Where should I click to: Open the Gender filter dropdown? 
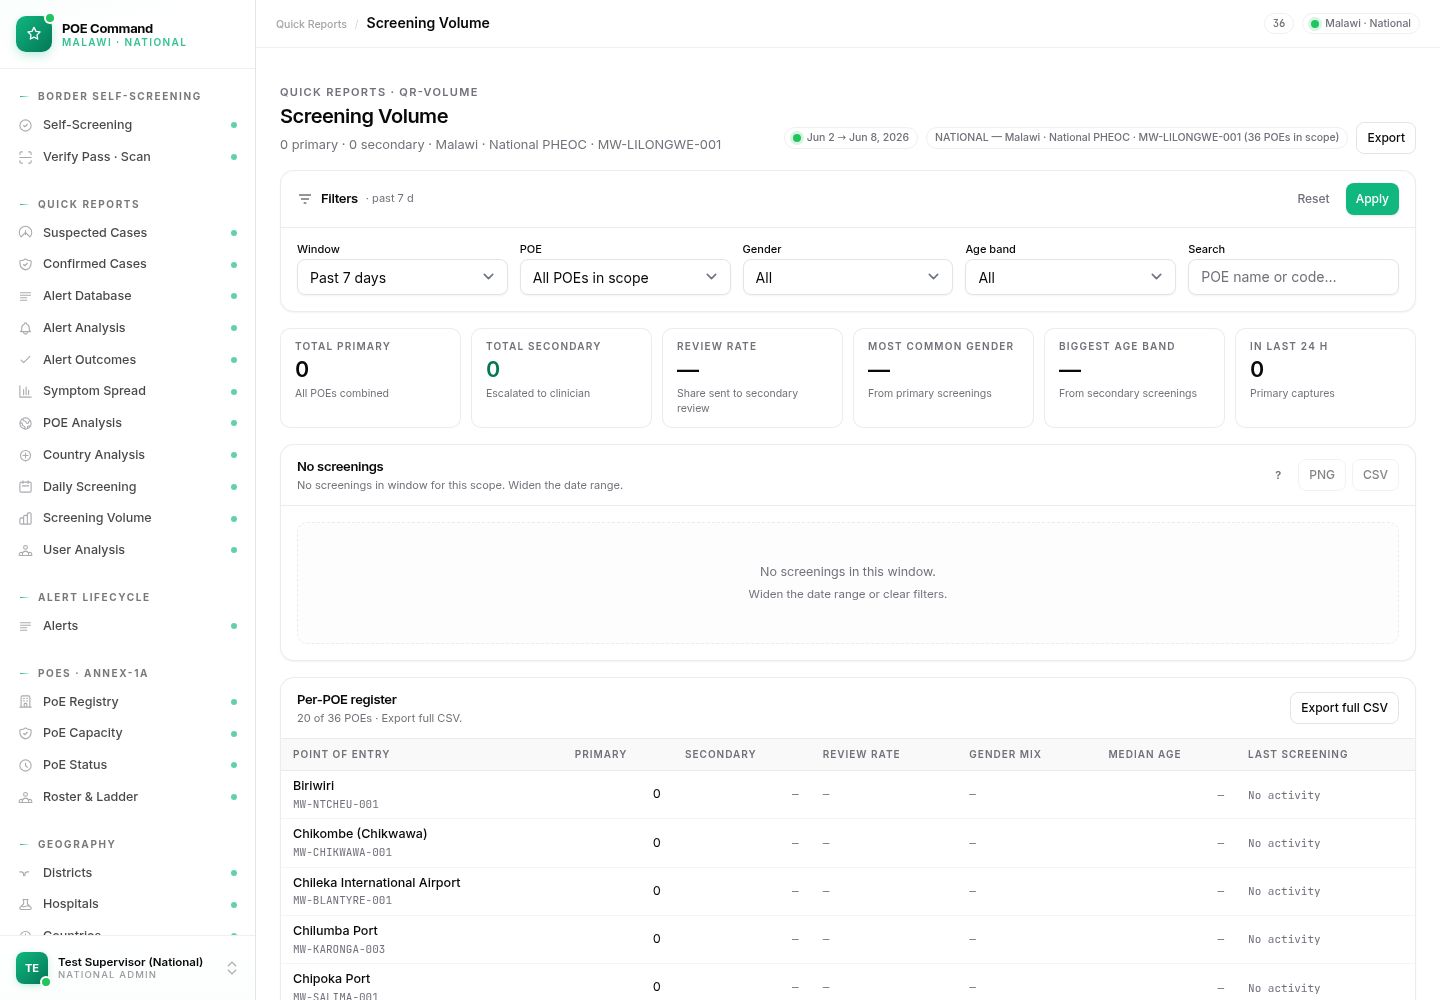[x=848, y=277]
